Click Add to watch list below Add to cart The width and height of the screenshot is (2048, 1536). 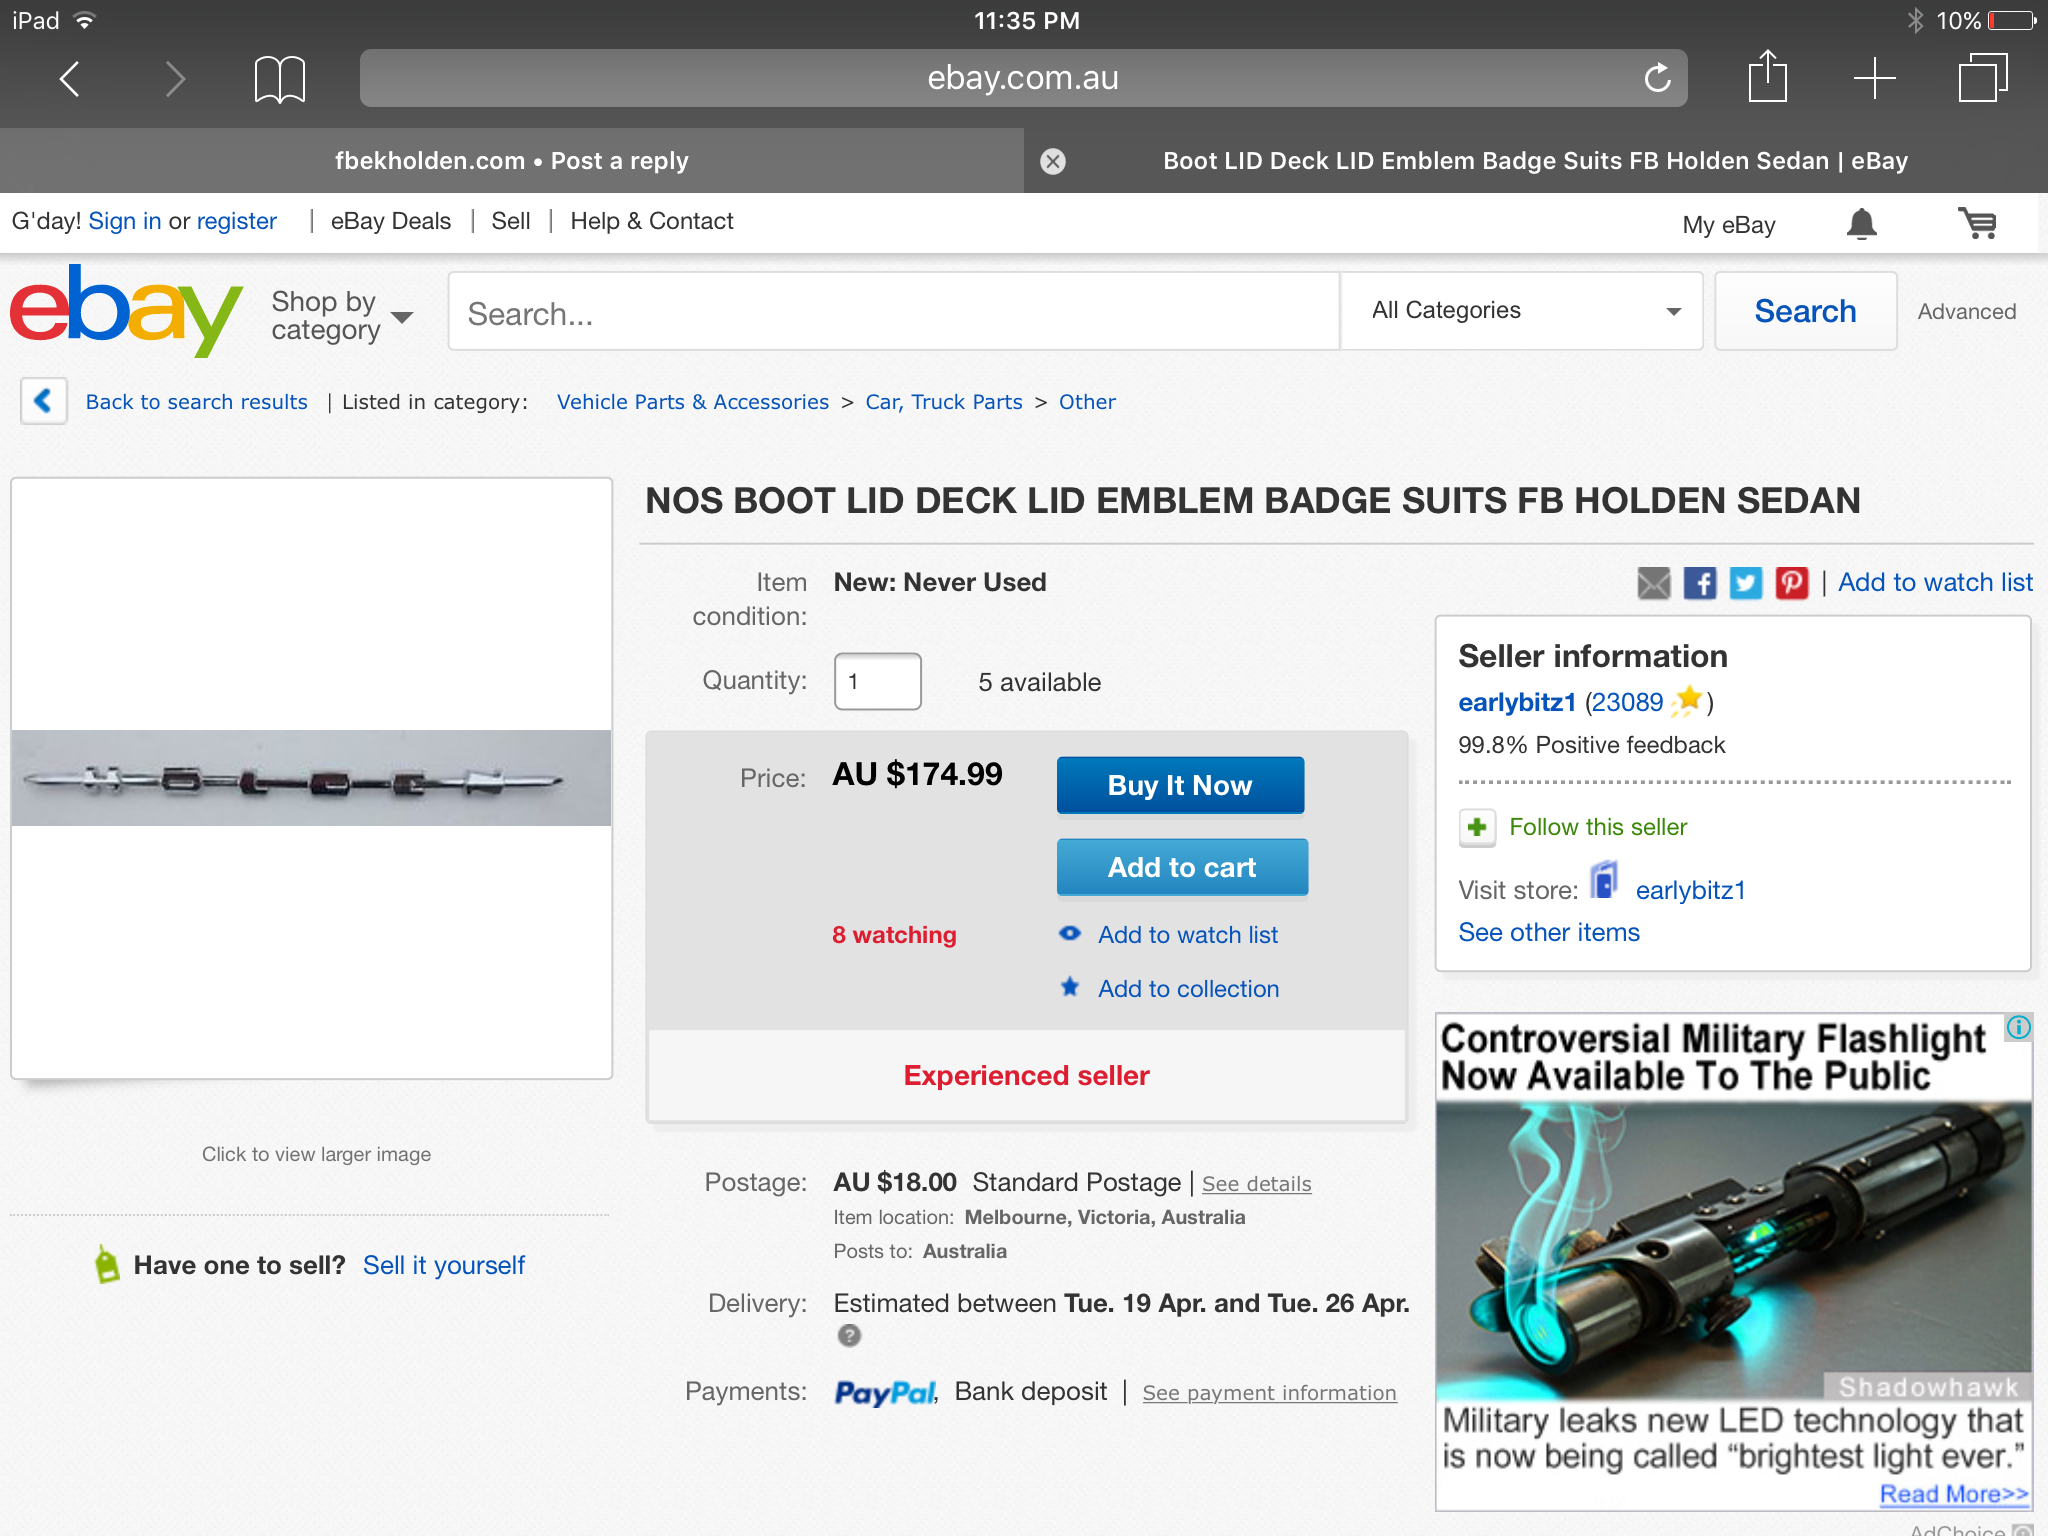(1188, 935)
